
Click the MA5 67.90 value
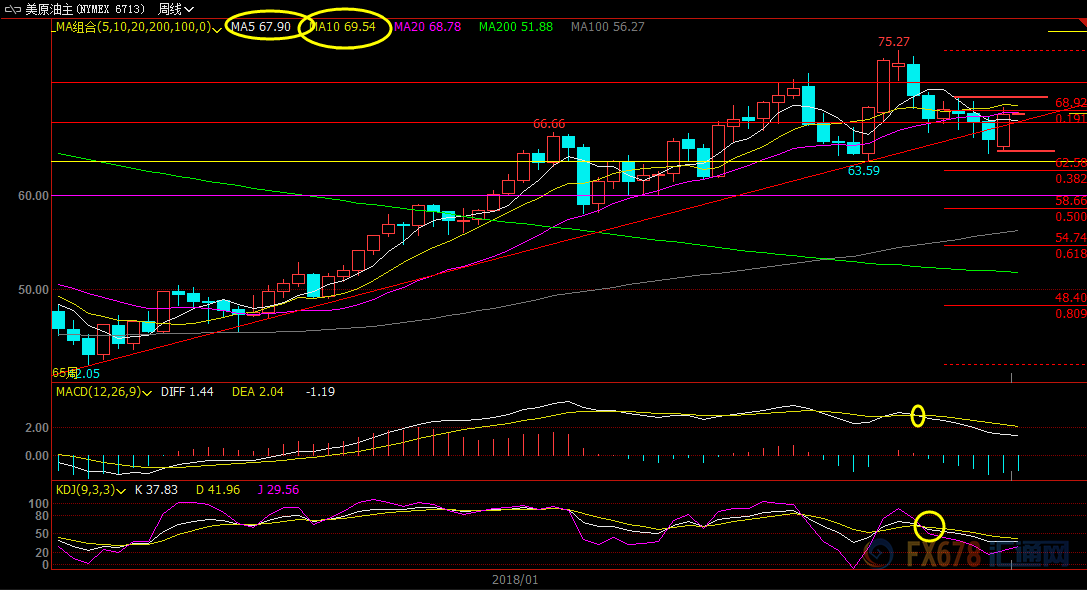click(261, 27)
